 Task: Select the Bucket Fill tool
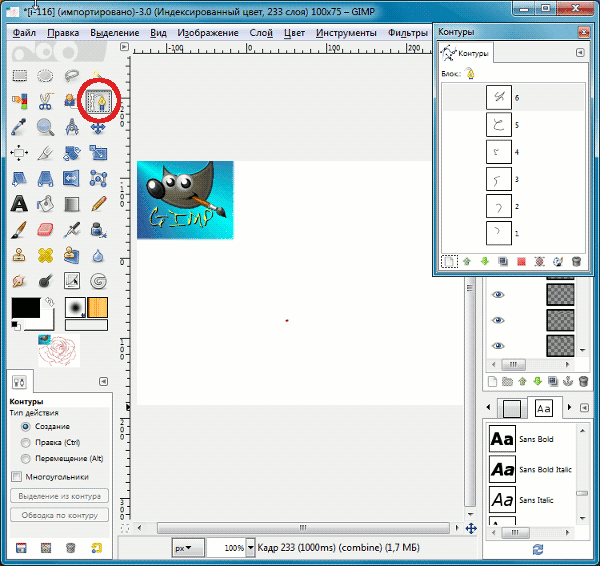[x=45, y=204]
